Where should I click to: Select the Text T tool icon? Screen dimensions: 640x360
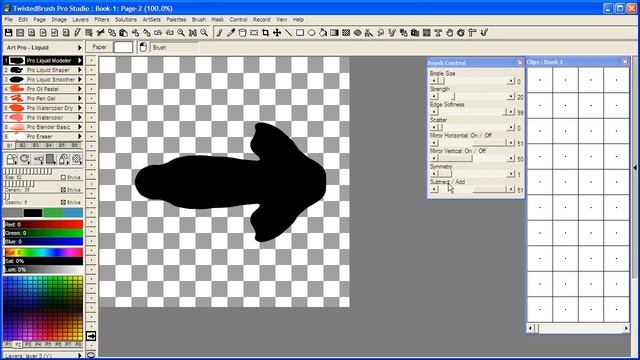(438, 33)
